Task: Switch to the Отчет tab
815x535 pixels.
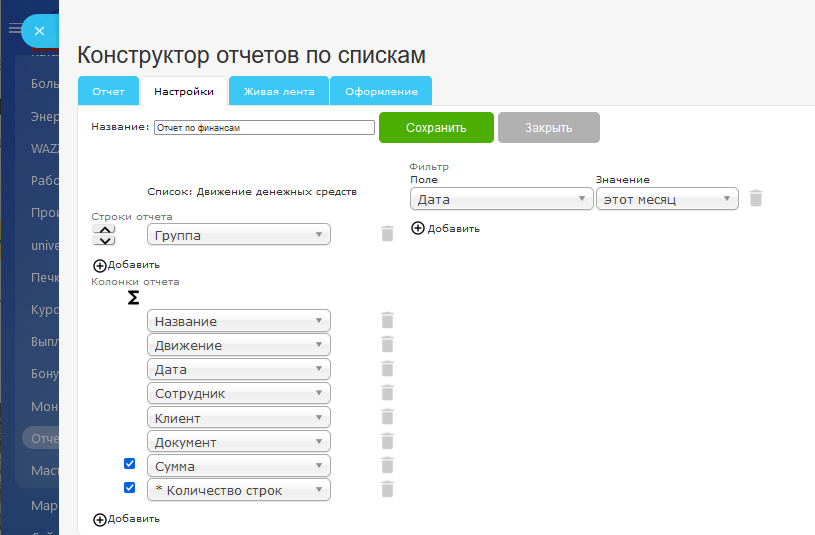Action: (108, 91)
